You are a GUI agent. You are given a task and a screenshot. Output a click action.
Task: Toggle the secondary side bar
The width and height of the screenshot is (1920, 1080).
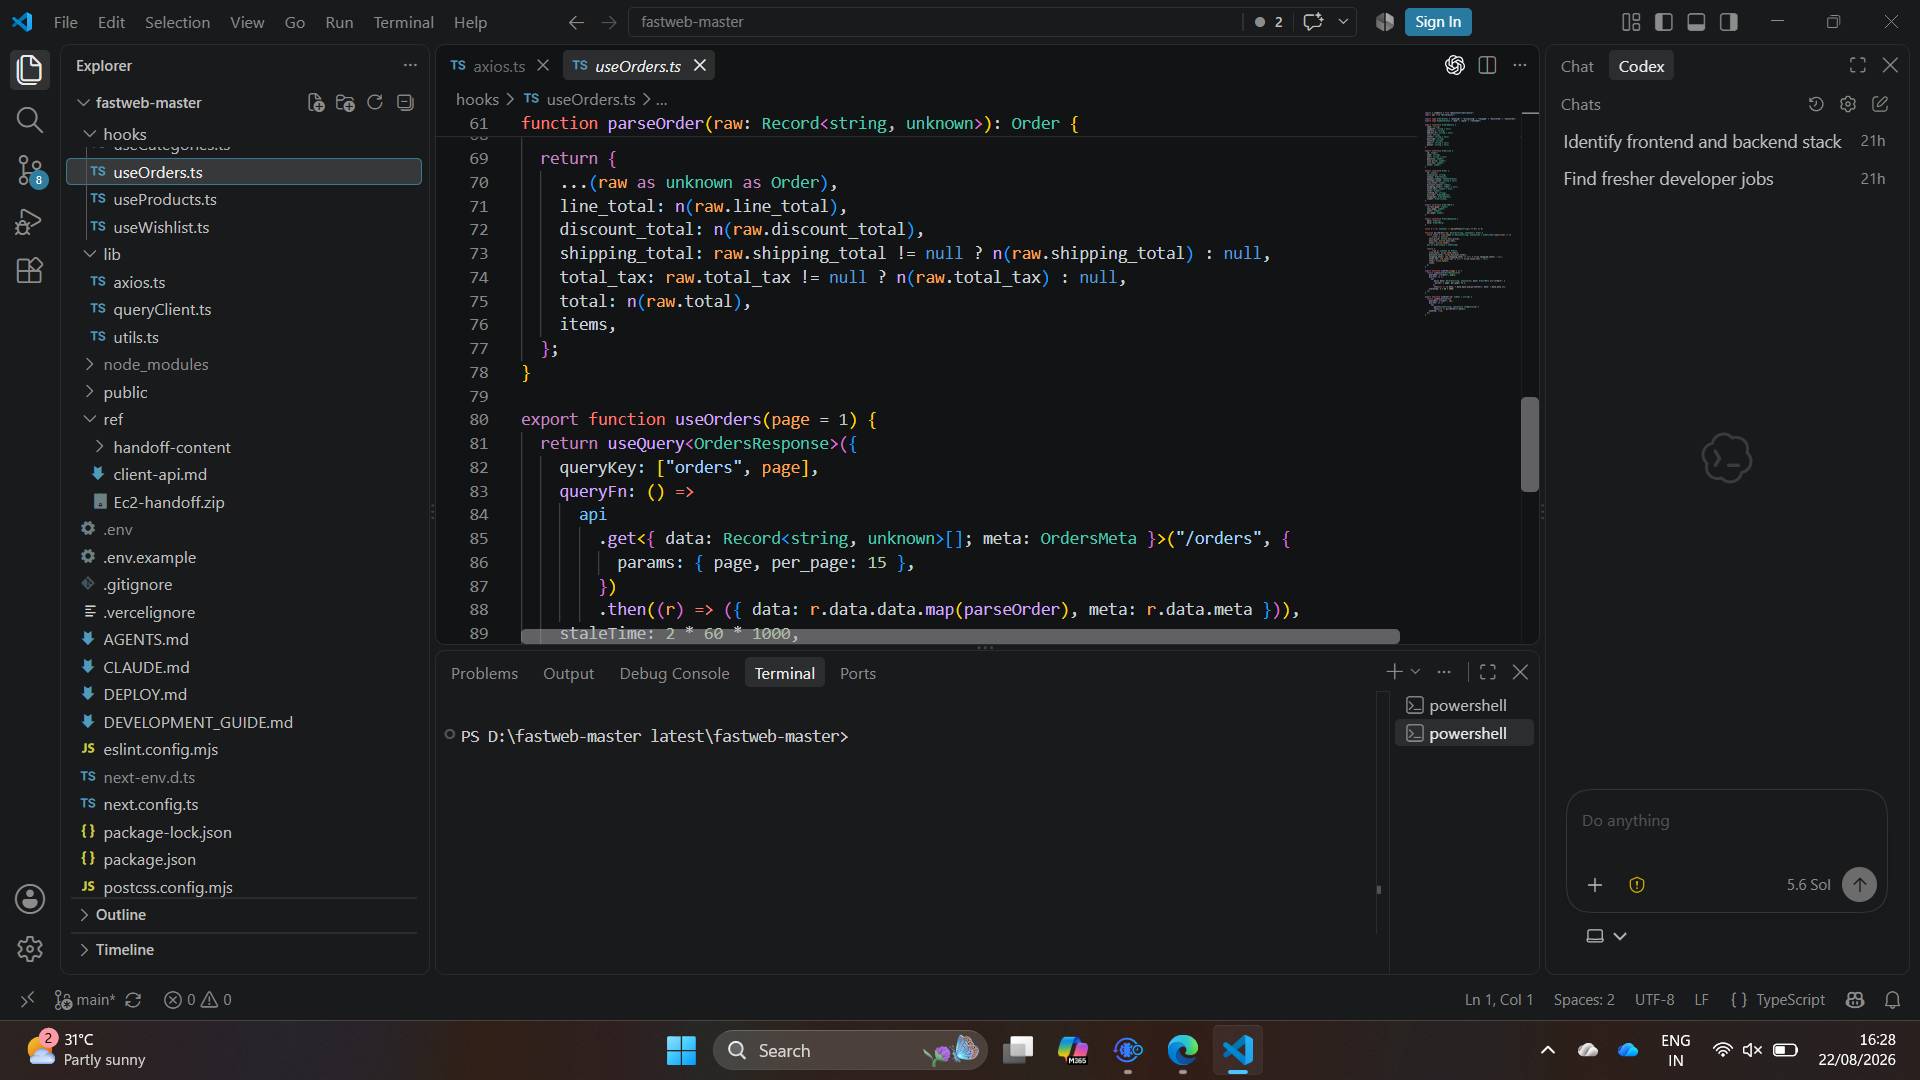[1729, 22]
